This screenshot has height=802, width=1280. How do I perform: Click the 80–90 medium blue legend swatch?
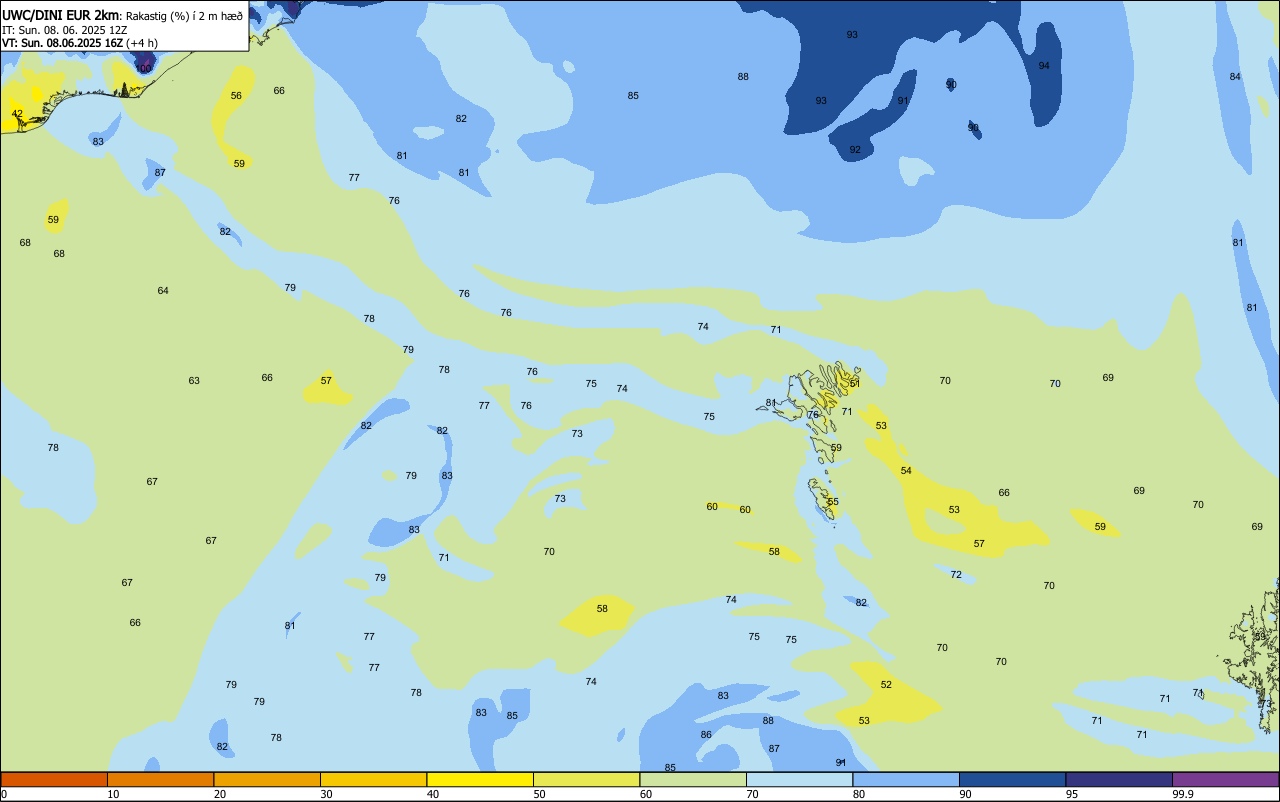click(x=906, y=779)
